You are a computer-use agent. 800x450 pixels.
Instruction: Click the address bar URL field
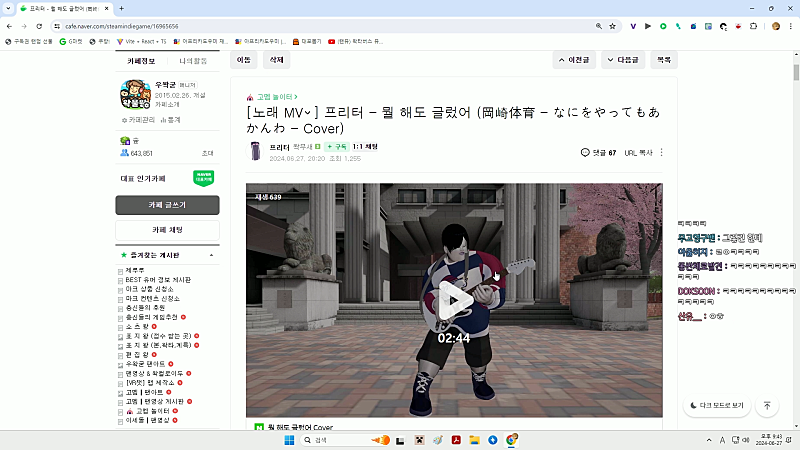click(327, 26)
